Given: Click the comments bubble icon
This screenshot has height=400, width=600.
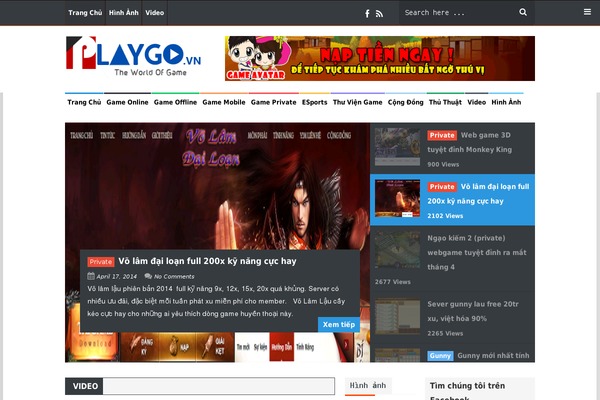Looking at the screenshot, I should 148,276.
